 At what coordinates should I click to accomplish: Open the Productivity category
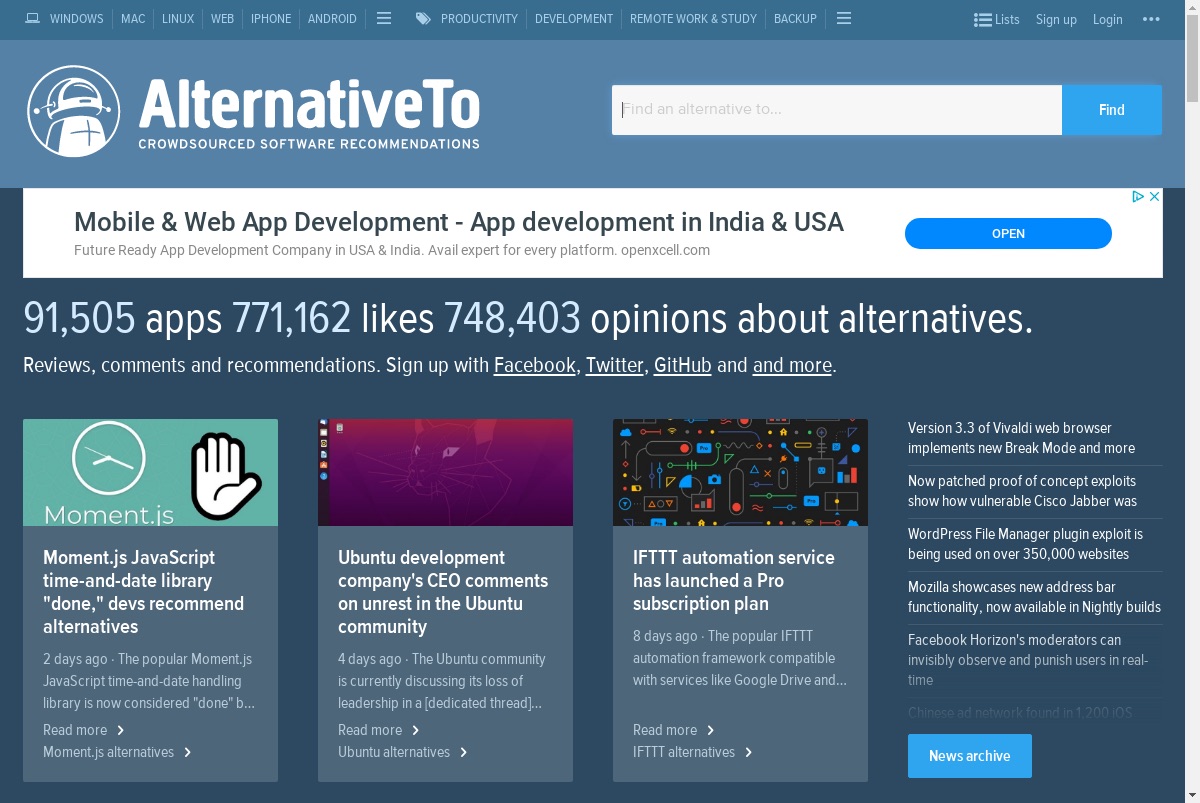click(479, 19)
